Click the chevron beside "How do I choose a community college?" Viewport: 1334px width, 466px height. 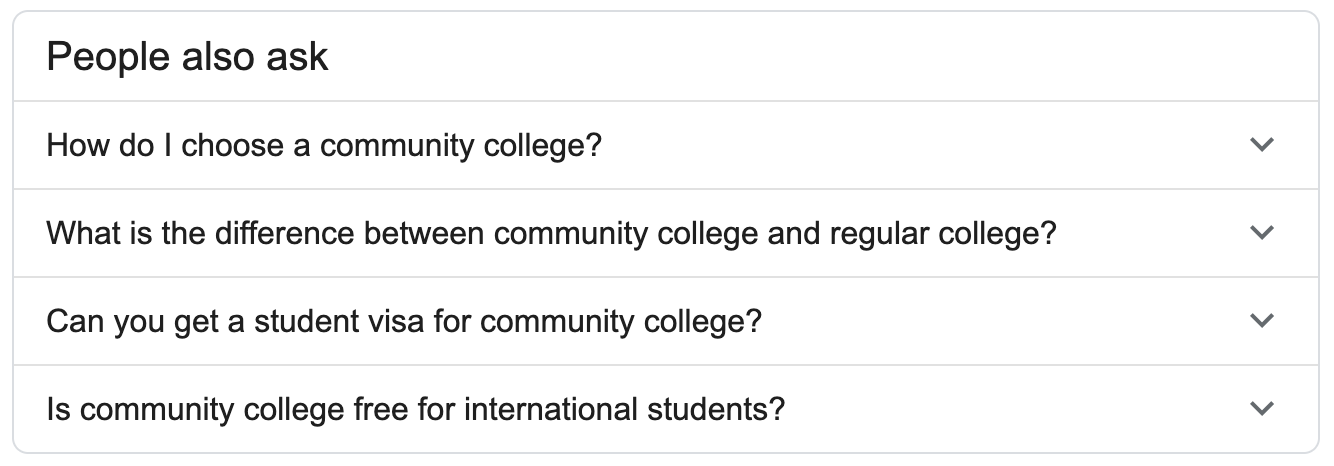[1262, 145]
